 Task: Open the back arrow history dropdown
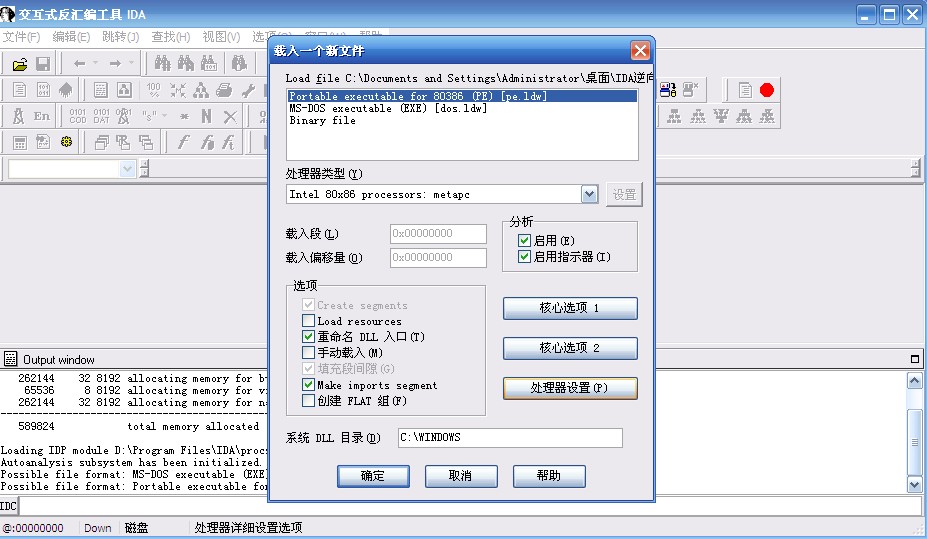point(95,63)
